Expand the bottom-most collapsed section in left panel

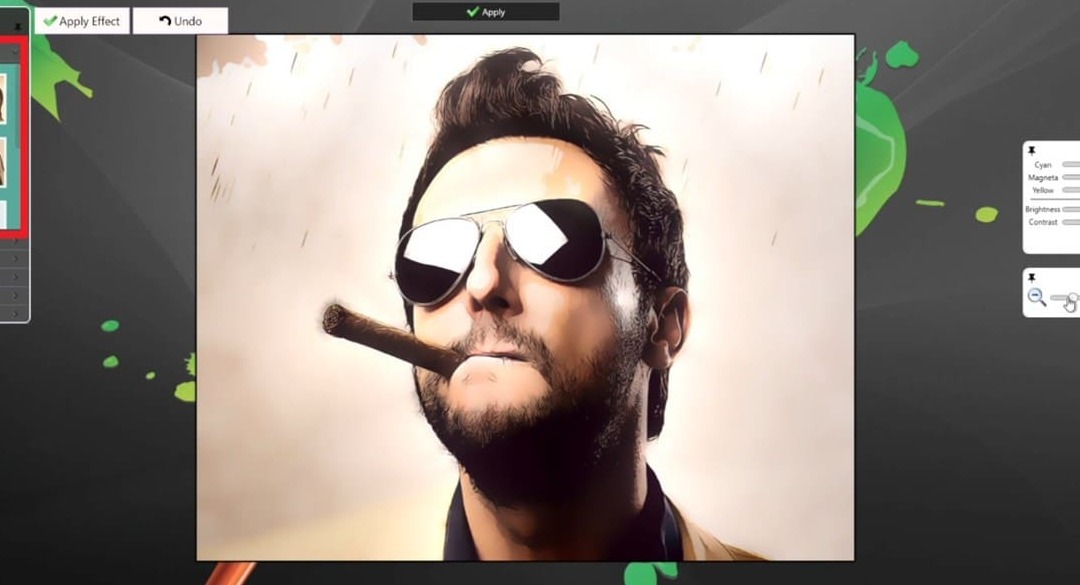(14, 314)
